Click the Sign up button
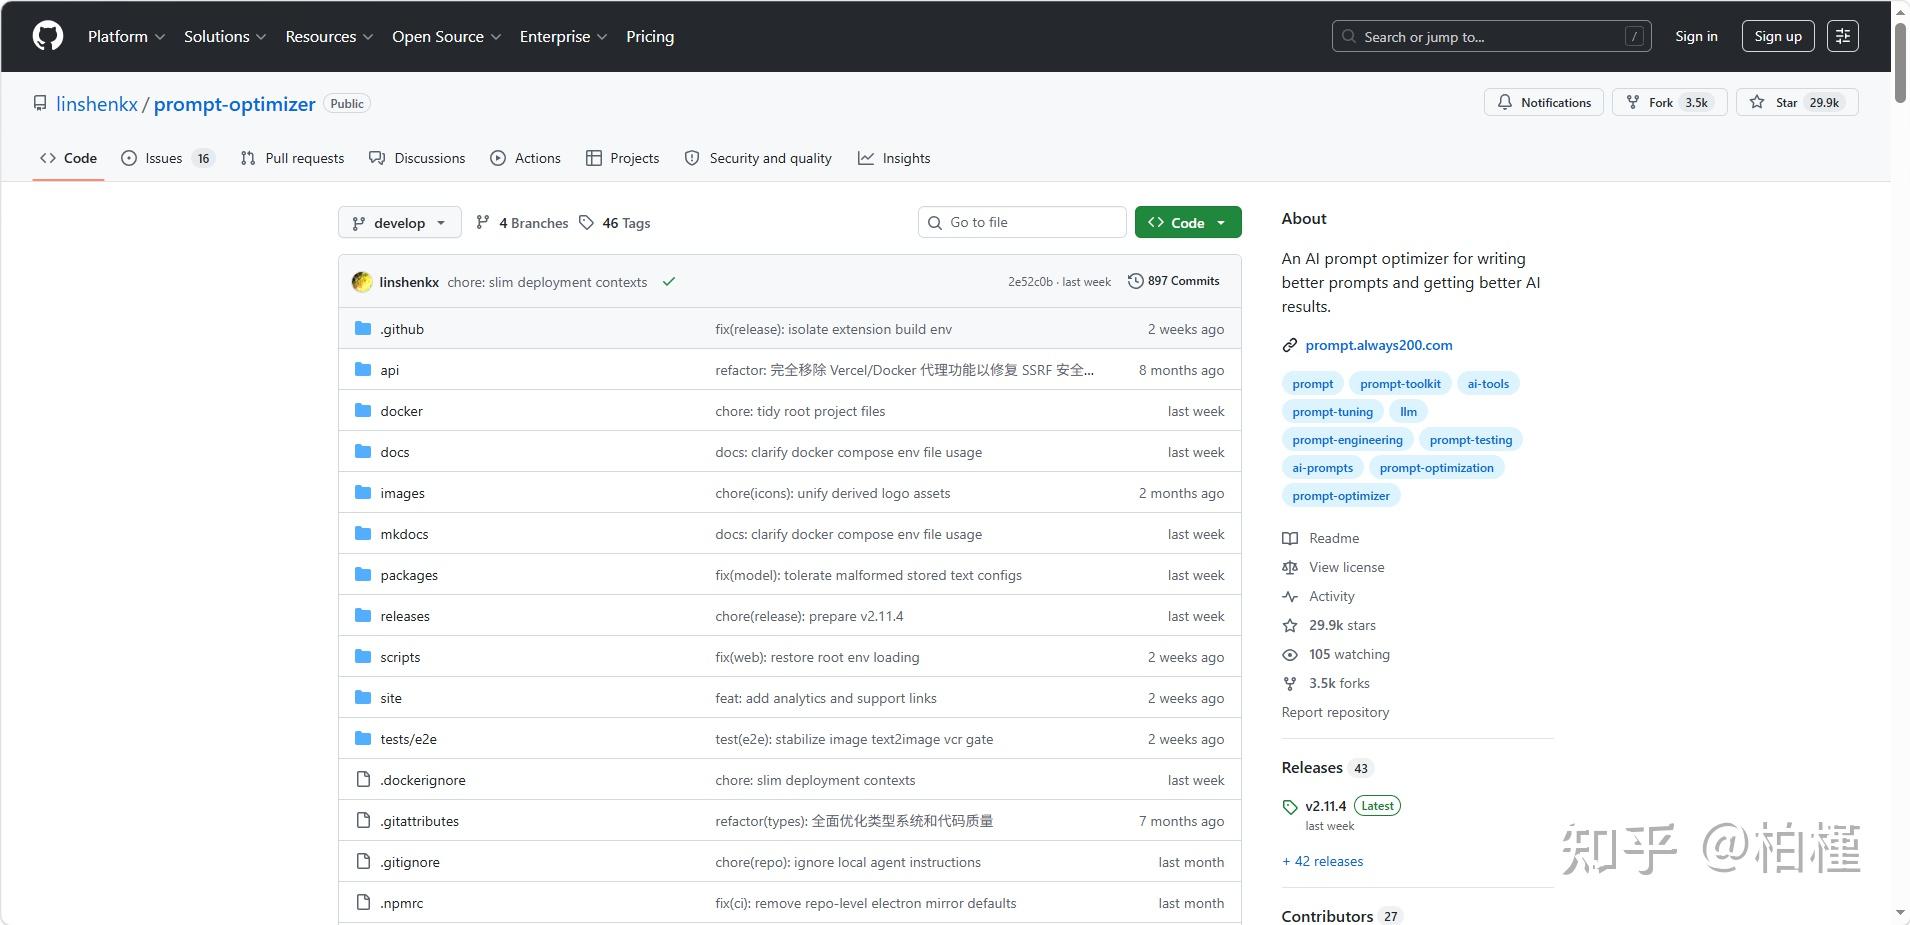 pos(1778,36)
